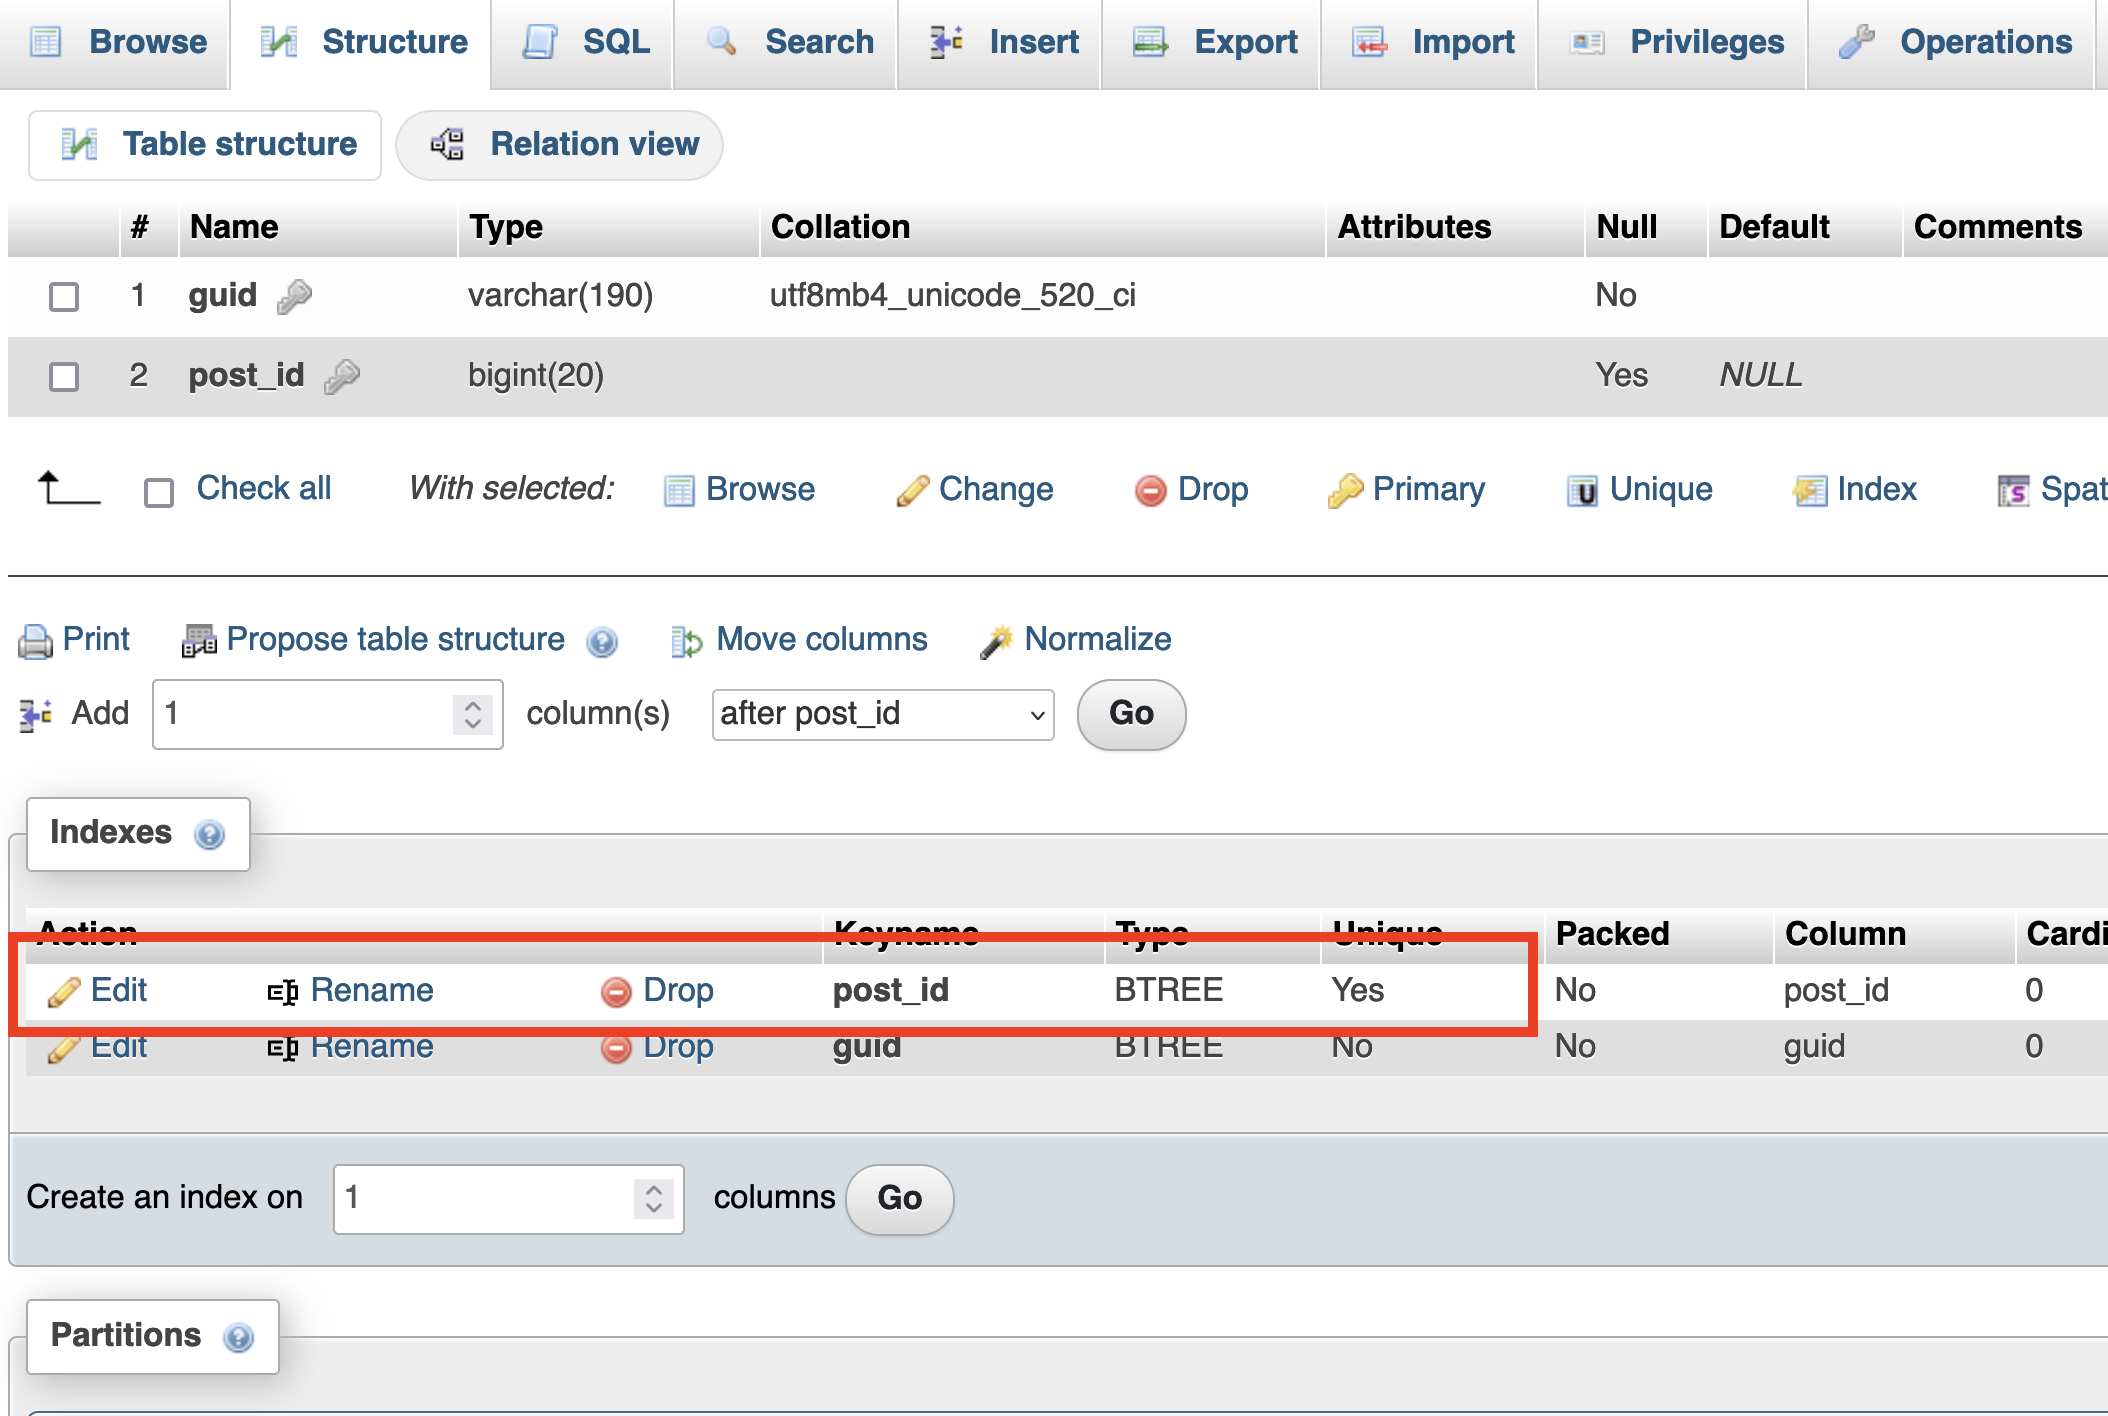
Task: Click the Structure tab icon
Action: click(279, 42)
